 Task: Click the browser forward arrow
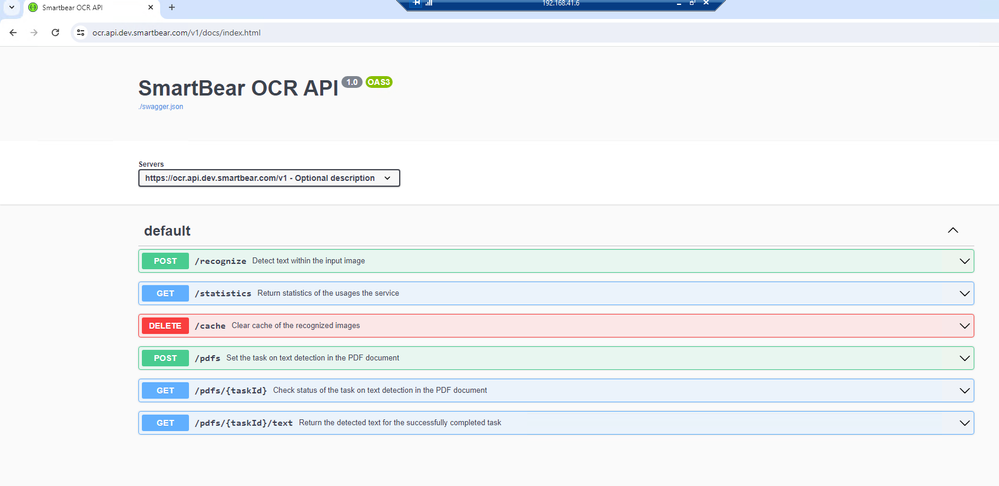point(34,32)
